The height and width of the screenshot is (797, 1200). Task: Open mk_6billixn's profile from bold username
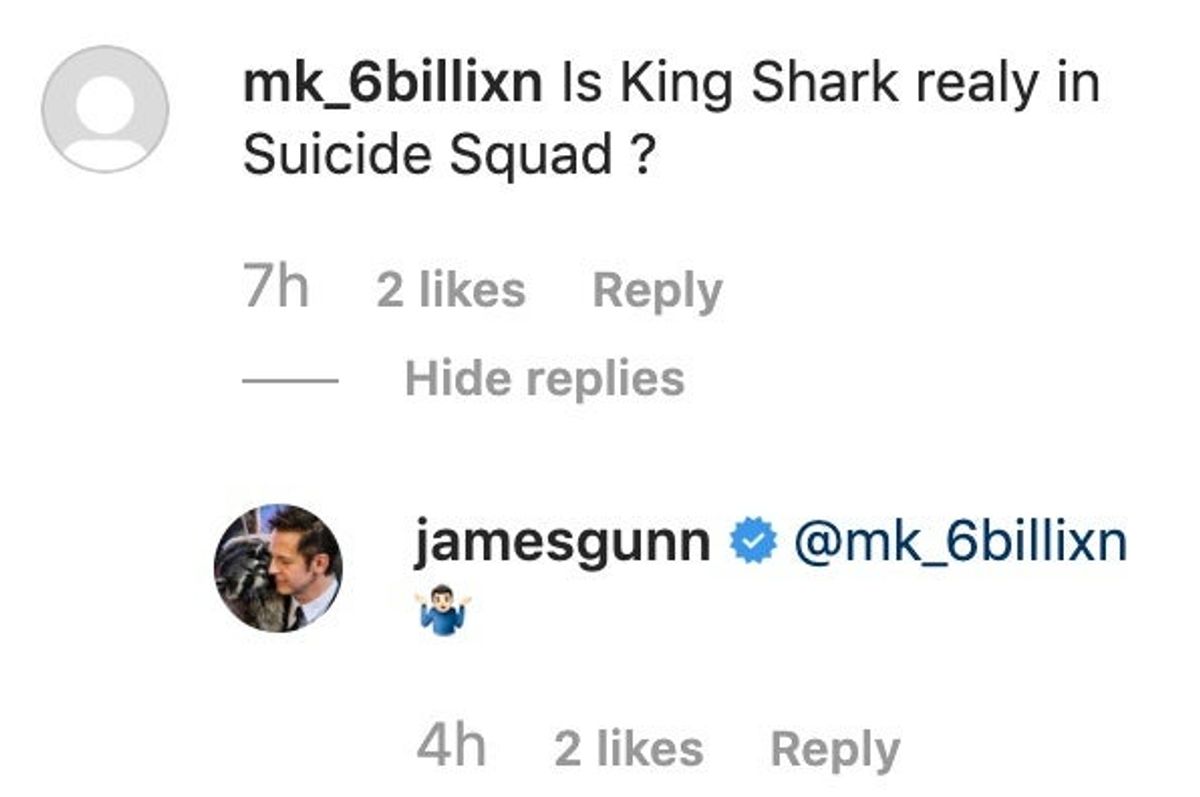393,84
